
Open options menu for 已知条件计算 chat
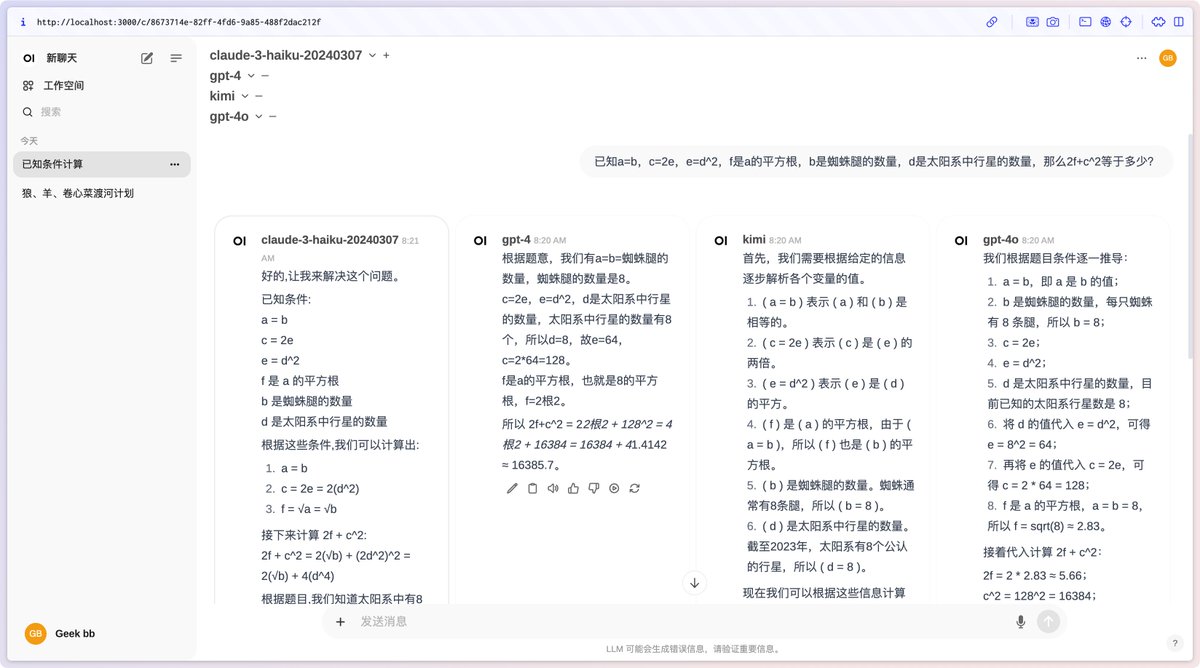175,164
